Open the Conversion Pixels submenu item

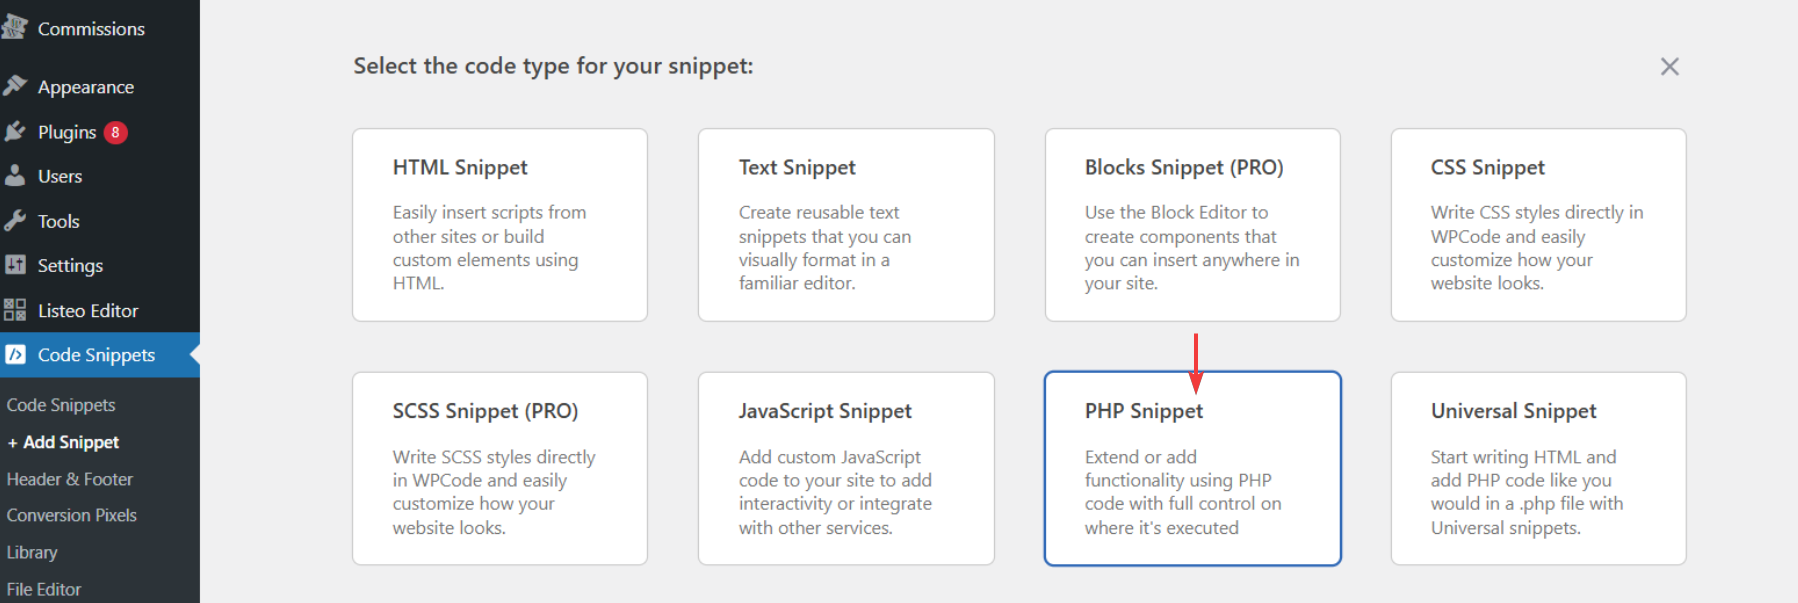[72, 515]
